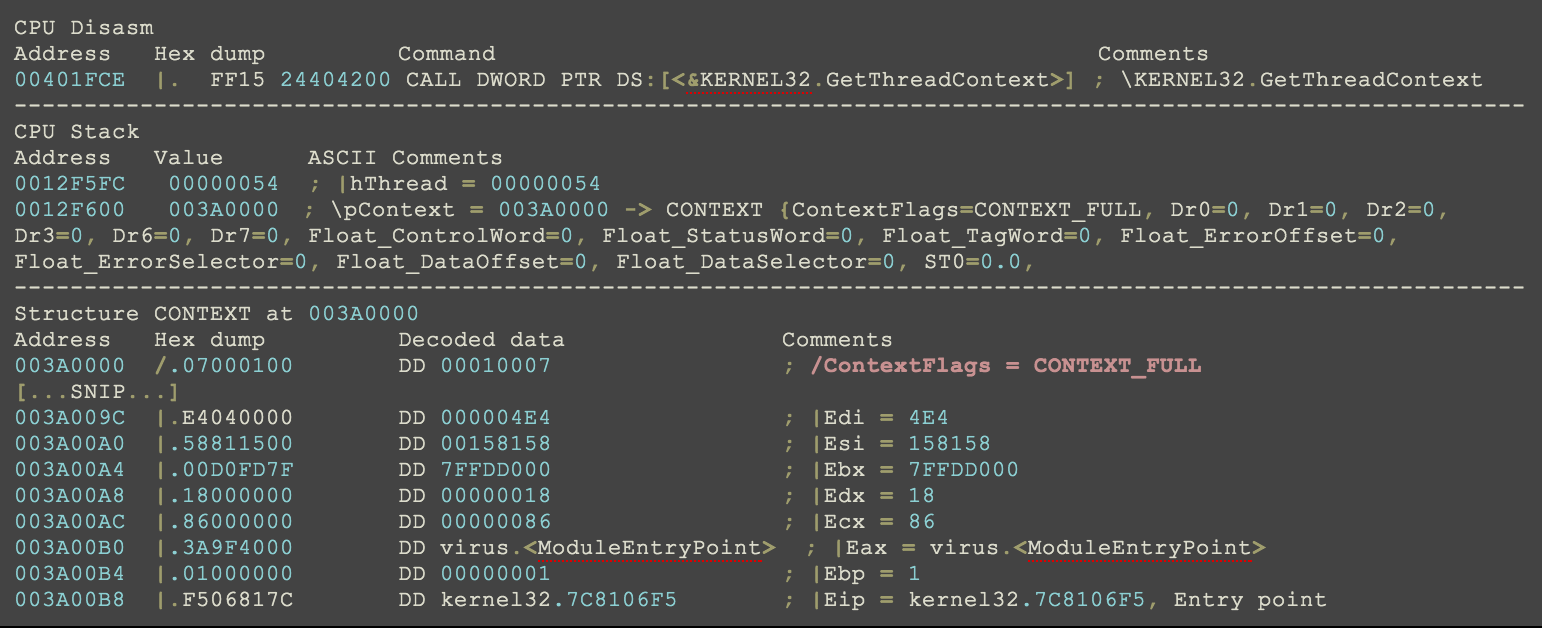This screenshot has width=1542, height=630.
Task: Select structure address 003A00AC for Ecx
Action: pyautogui.click(x=70, y=522)
